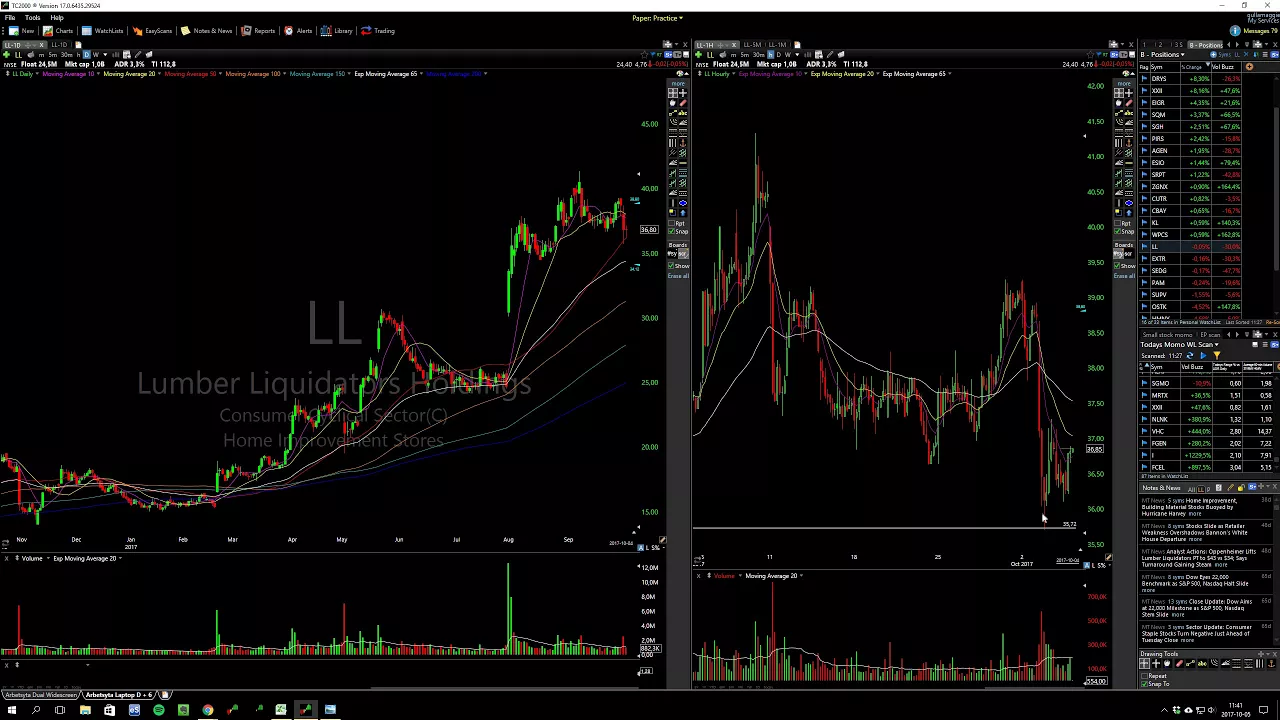Toggle Rpt checkbox in right chart drawing toolbar
This screenshot has height=720, width=1280.
[x=1117, y=223]
